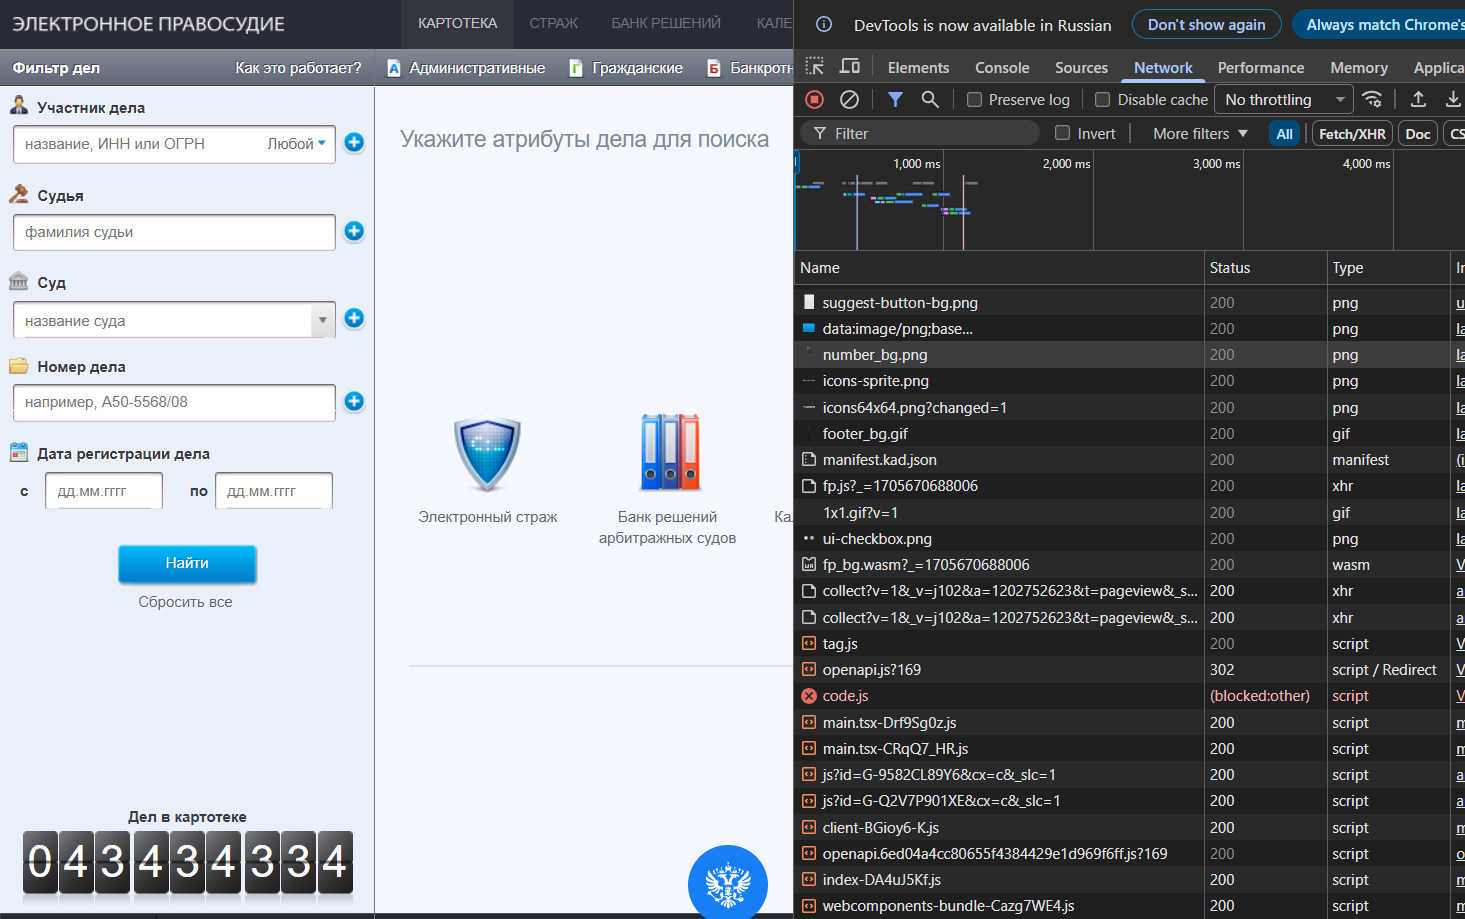1465x919 pixels.
Task: Toggle the Invert filter checkbox
Action: tap(1063, 132)
